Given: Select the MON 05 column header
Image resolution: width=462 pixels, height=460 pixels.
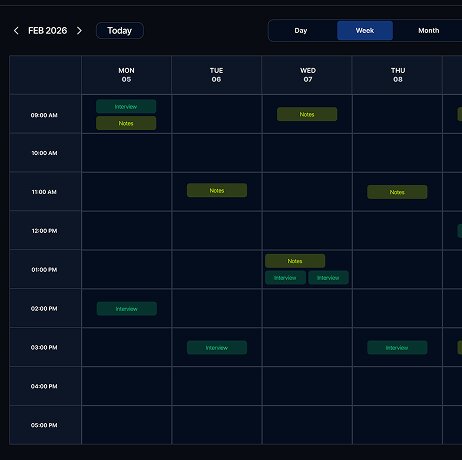Looking at the screenshot, I should tap(126, 75).
